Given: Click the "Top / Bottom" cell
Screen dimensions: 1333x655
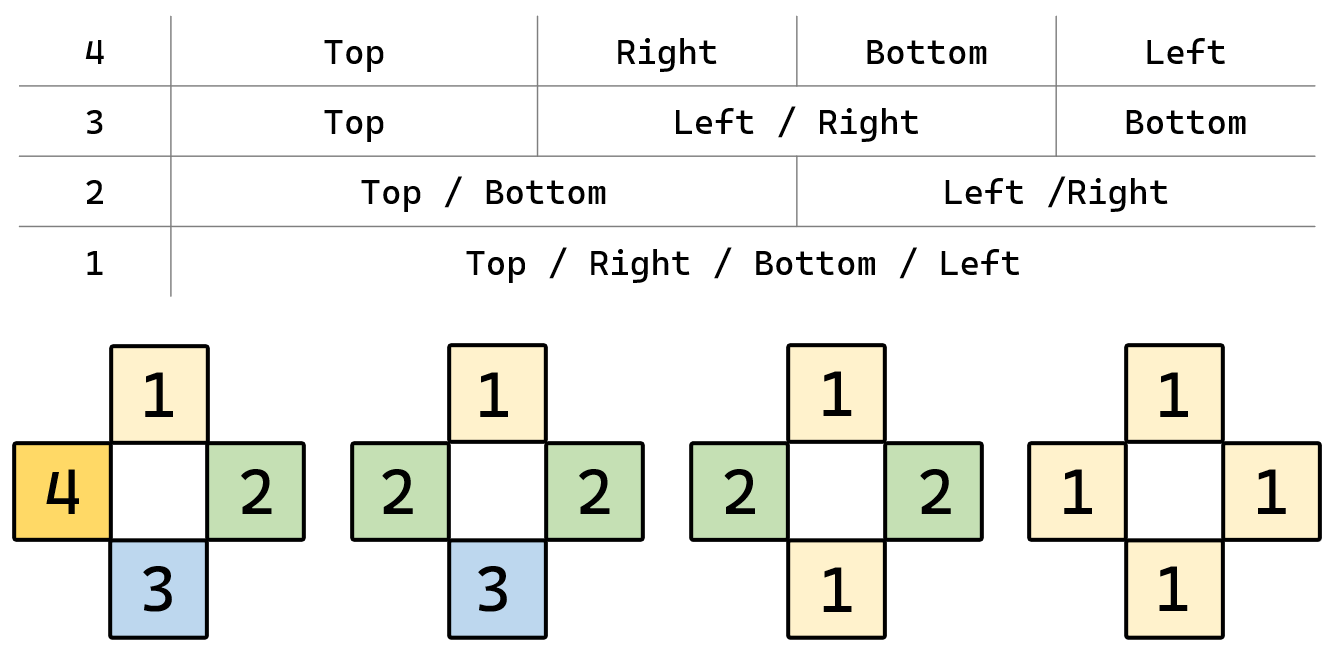Looking at the screenshot, I should click(483, 192).
